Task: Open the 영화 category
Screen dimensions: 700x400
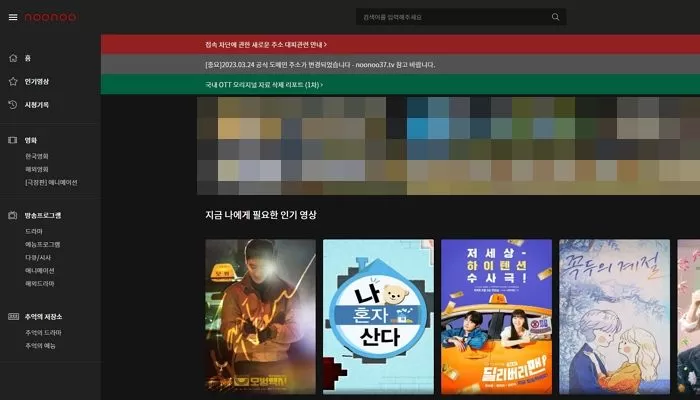Action: (31, 140)
